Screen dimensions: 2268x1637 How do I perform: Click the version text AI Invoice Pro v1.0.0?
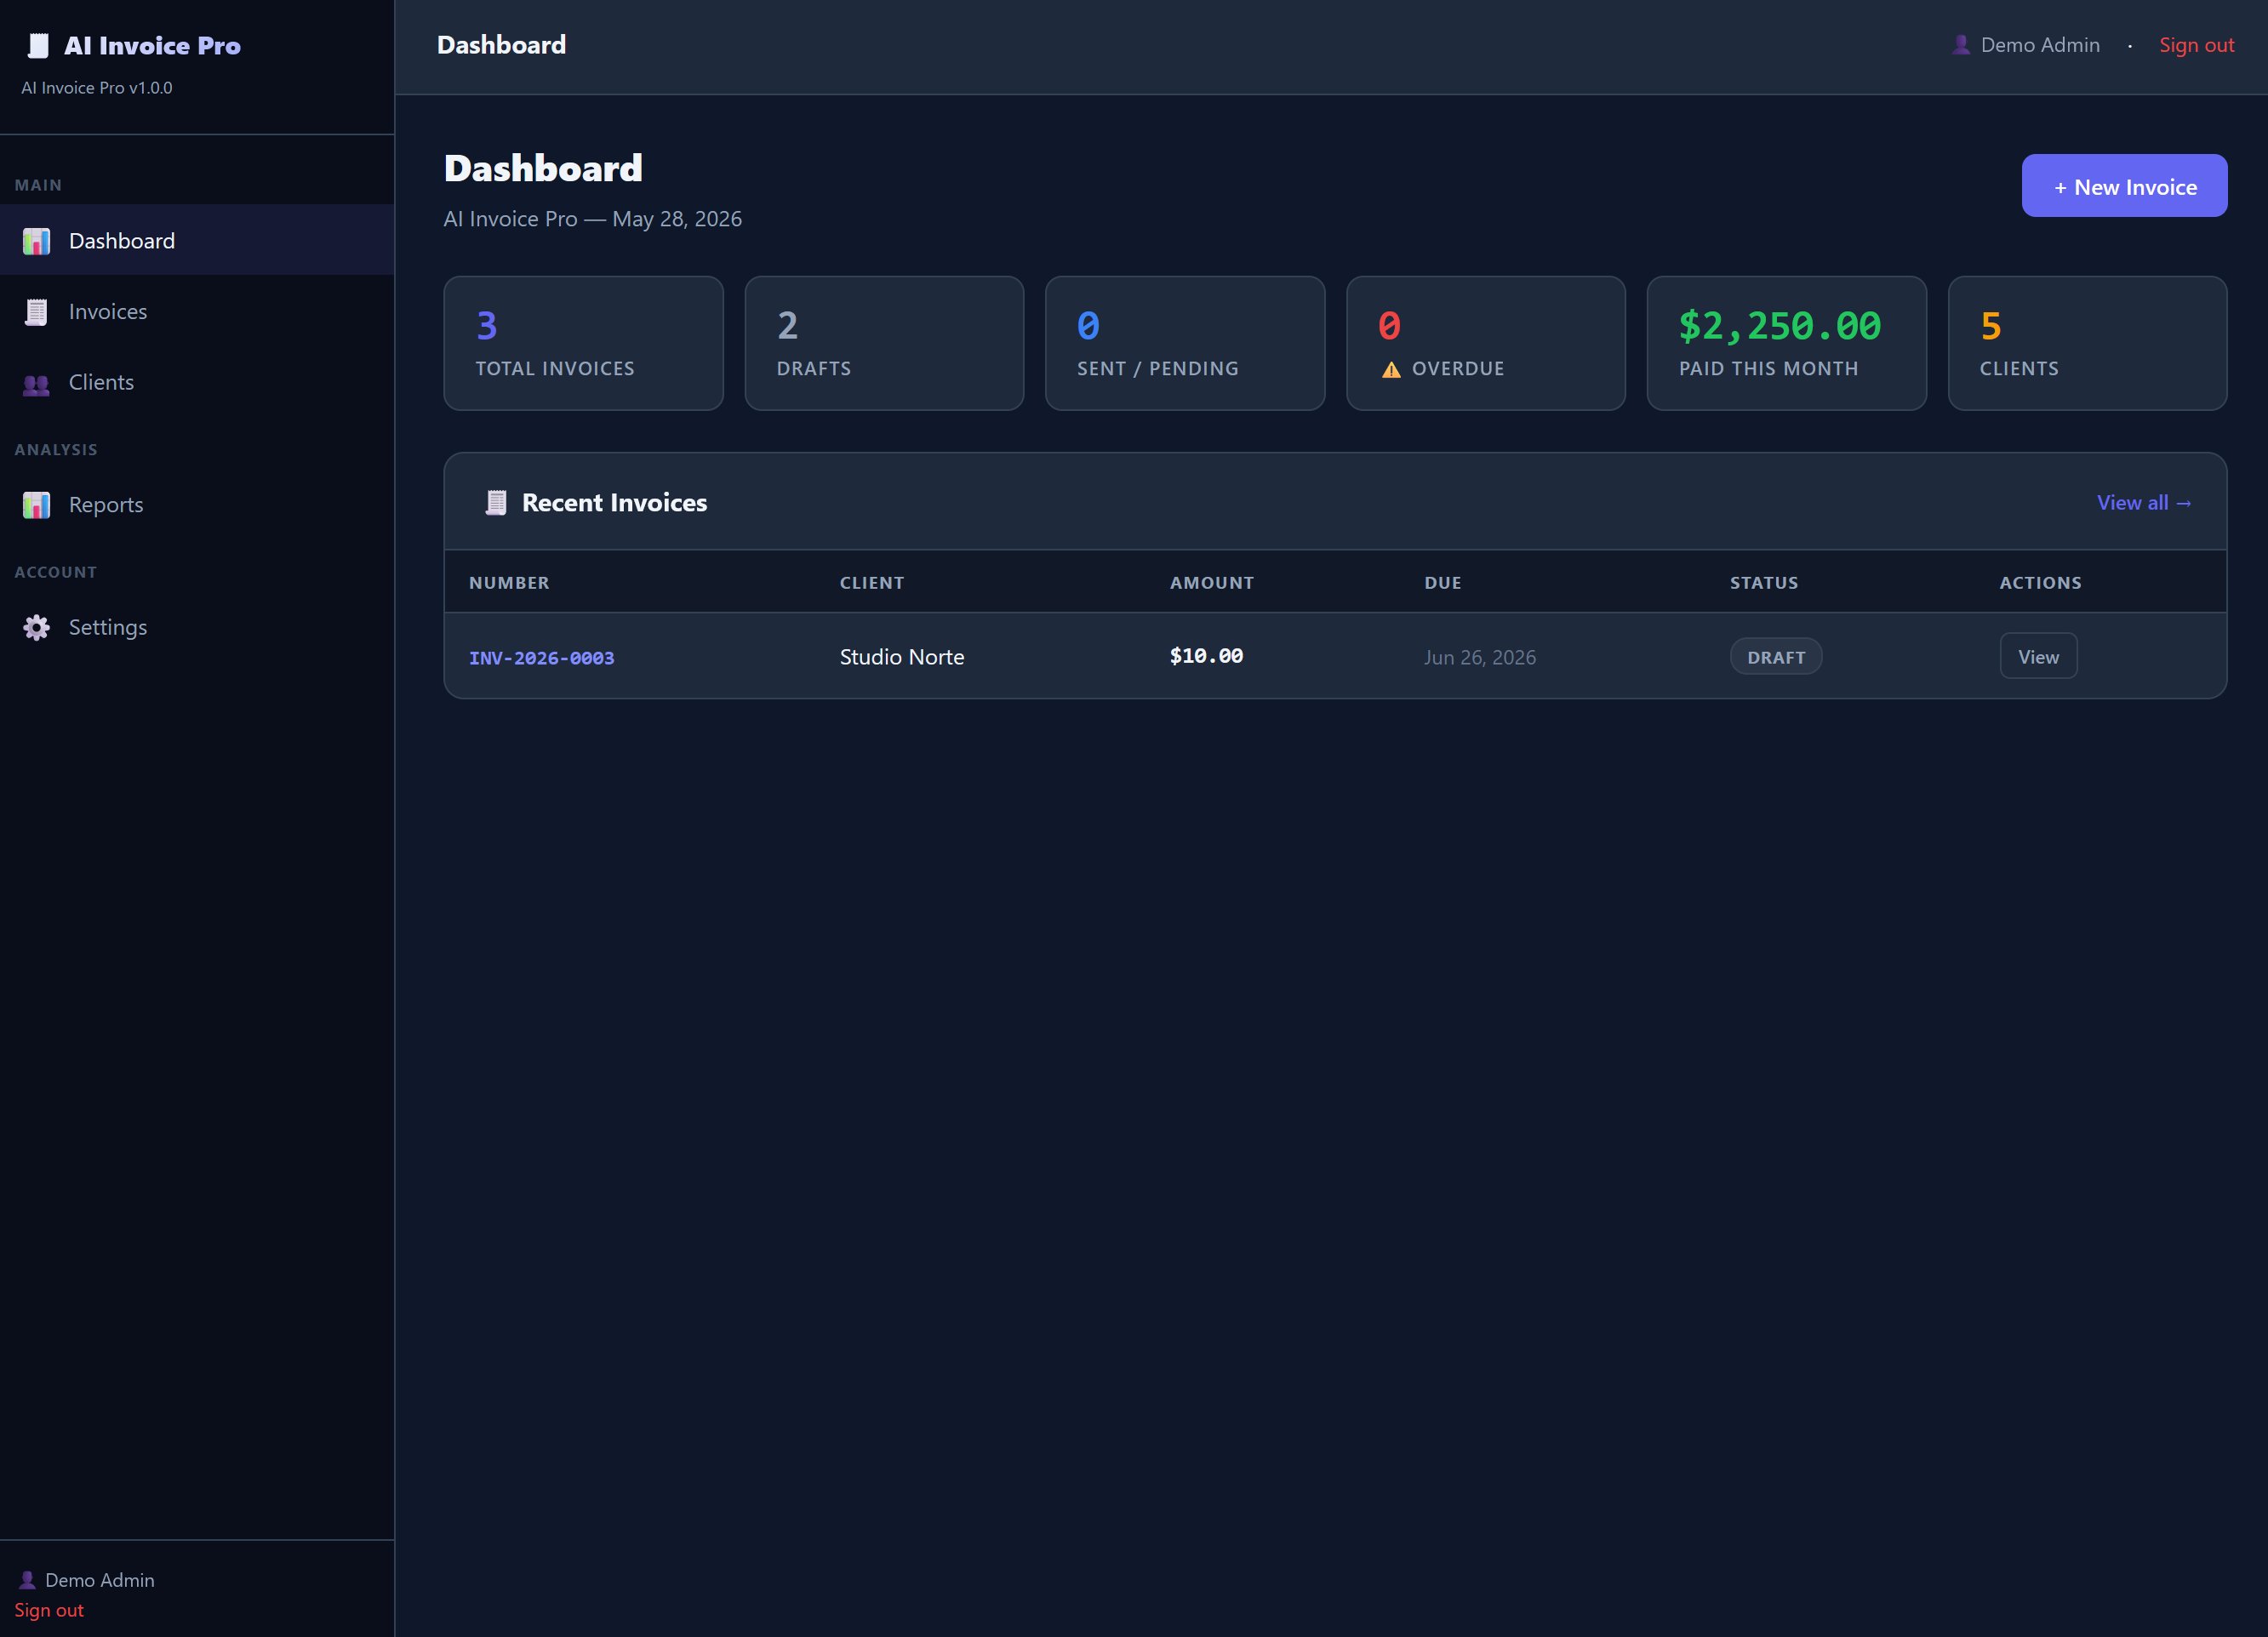pos(97,88)
